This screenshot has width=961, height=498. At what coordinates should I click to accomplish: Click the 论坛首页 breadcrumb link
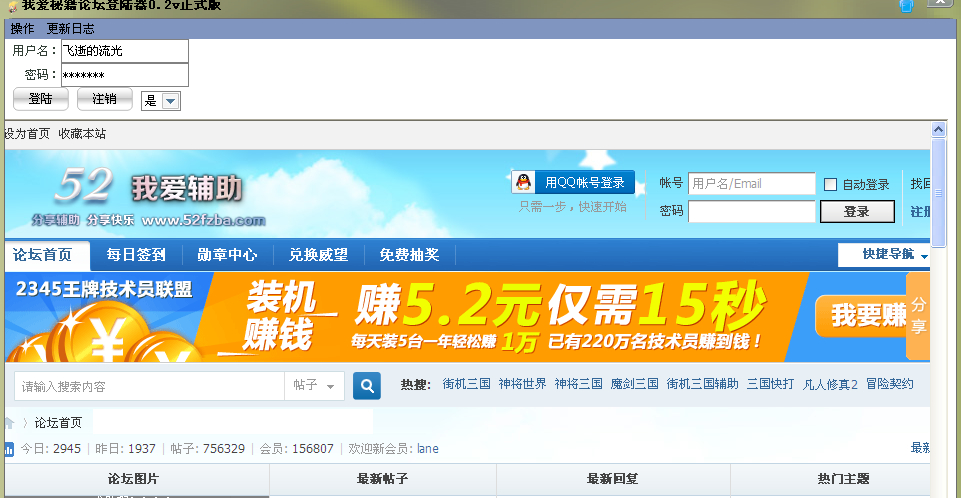click(58, 423)
